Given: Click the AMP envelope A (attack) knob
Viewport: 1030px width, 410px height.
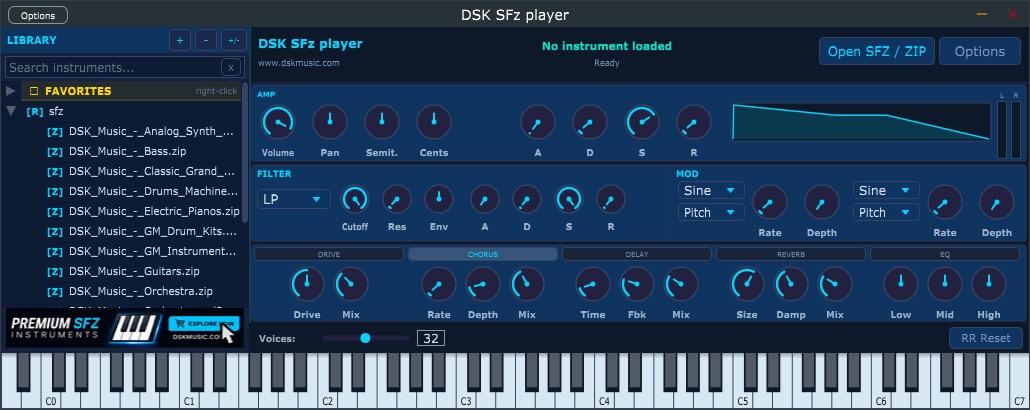Looking at the screenshot, I should pyautogui.click(x=537, y=122).
